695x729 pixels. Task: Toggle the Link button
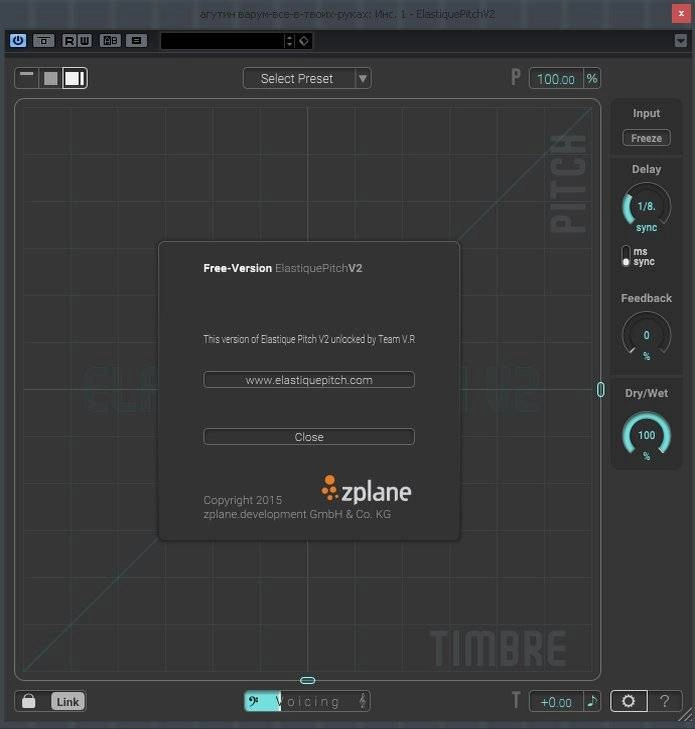pos(68,702)
